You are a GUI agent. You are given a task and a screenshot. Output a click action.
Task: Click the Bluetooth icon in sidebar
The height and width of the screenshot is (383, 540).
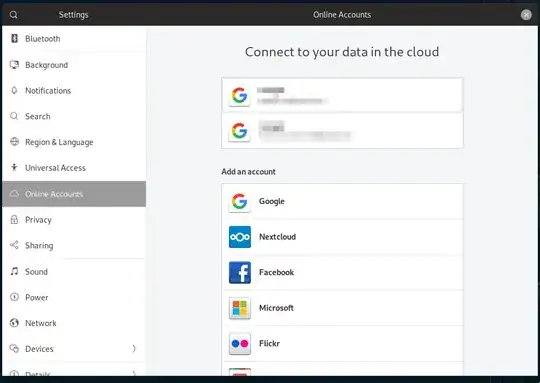14,38
